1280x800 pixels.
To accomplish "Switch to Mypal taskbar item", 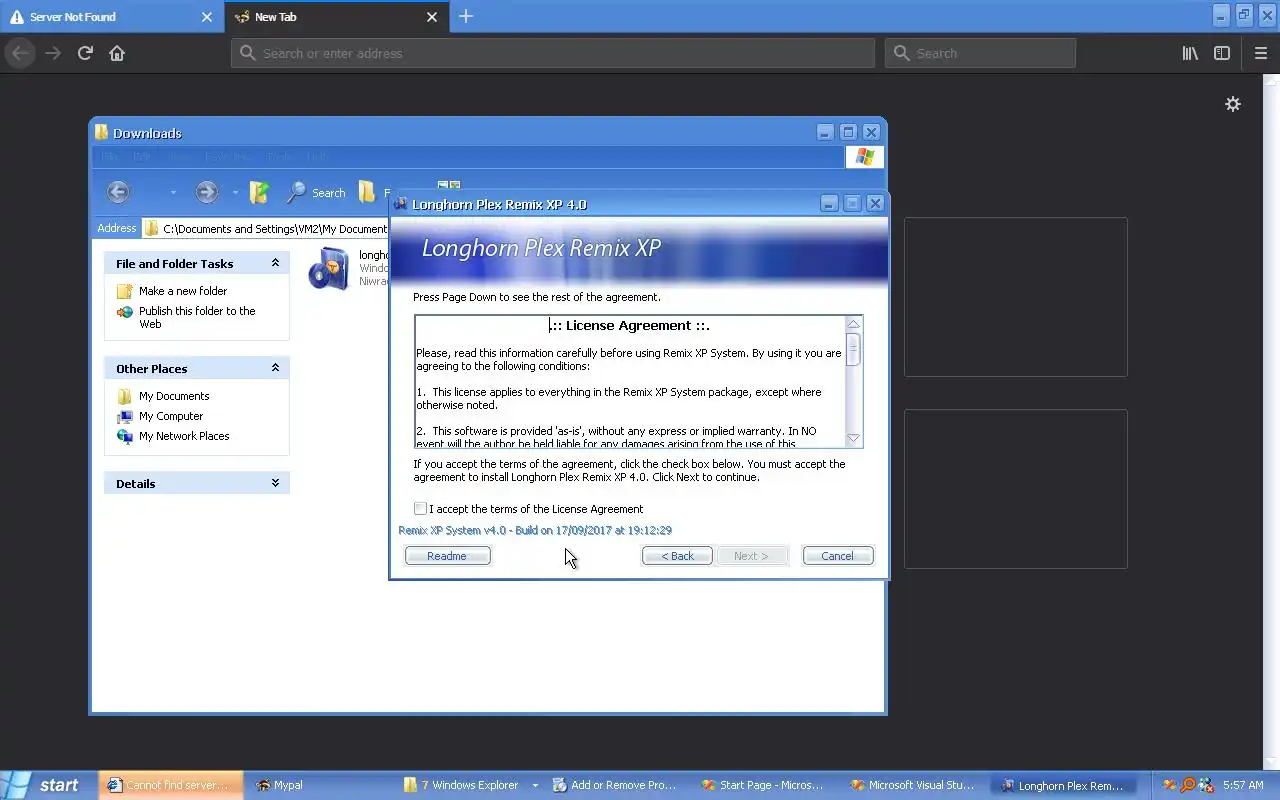I will (x=320, y=785).
